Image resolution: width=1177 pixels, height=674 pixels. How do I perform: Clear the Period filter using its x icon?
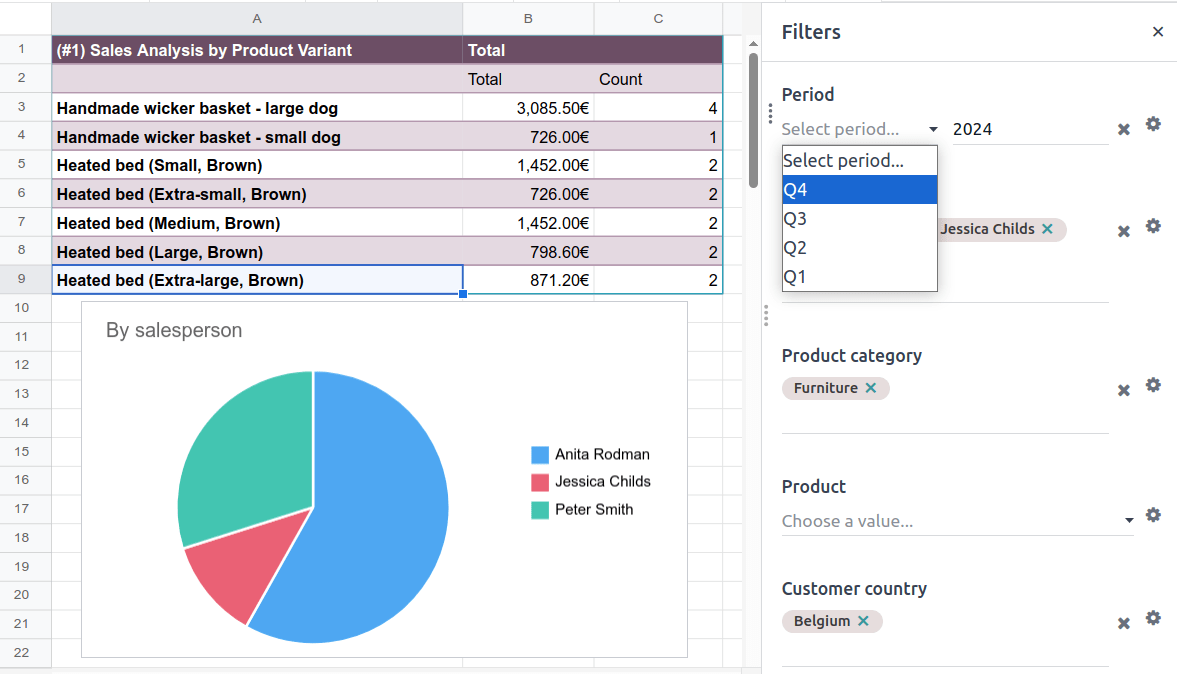point(1123,128)
